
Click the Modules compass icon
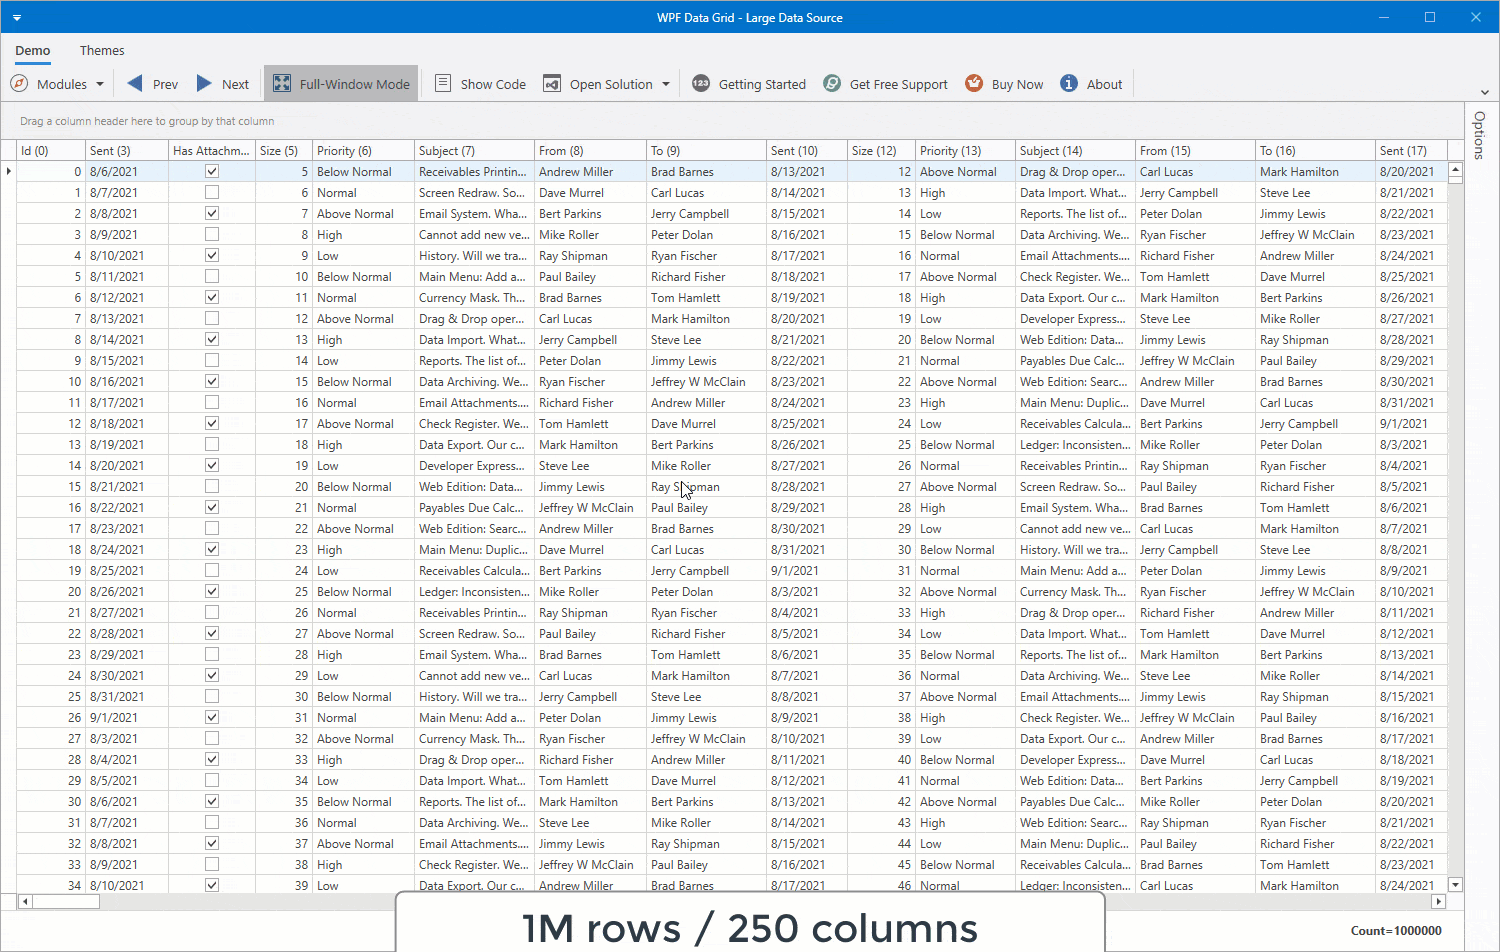pos(19,84)
